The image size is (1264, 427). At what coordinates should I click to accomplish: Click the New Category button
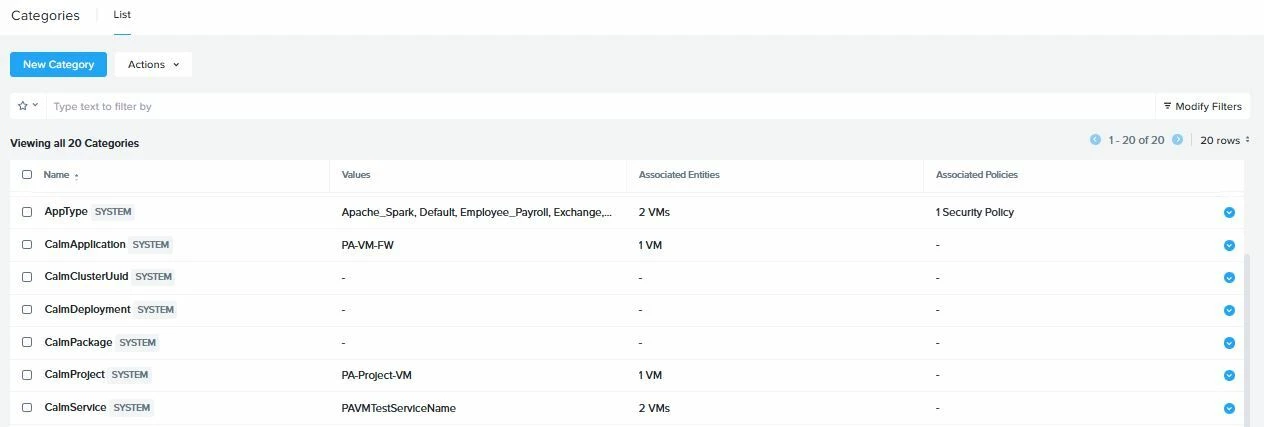[x=58, y=64]
